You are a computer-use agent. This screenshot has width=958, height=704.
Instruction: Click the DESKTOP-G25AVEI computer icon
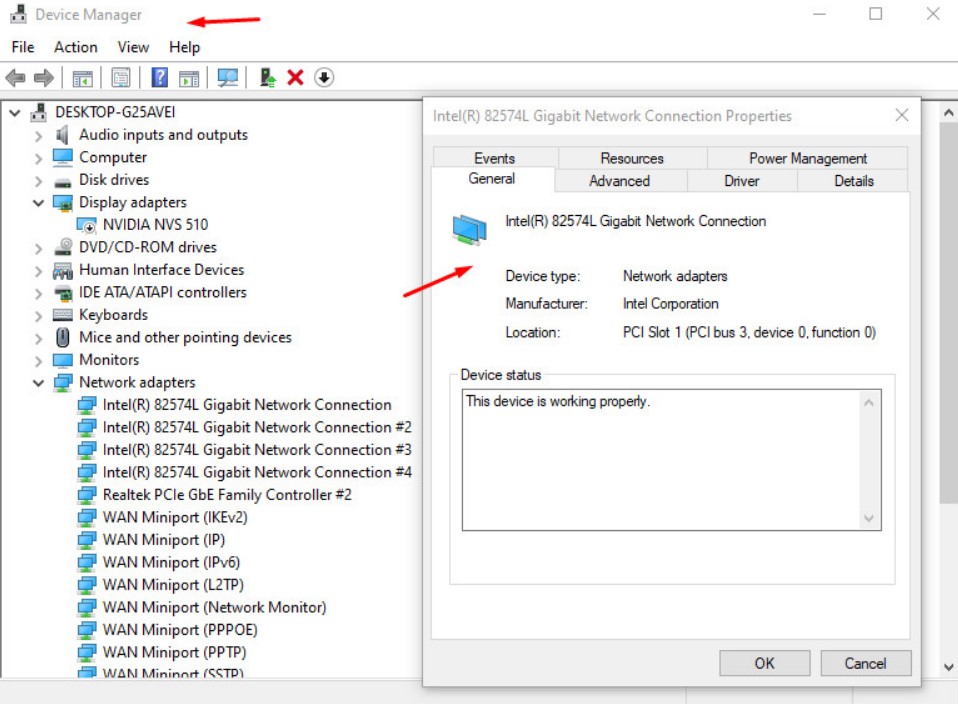(x=39, y=112)
